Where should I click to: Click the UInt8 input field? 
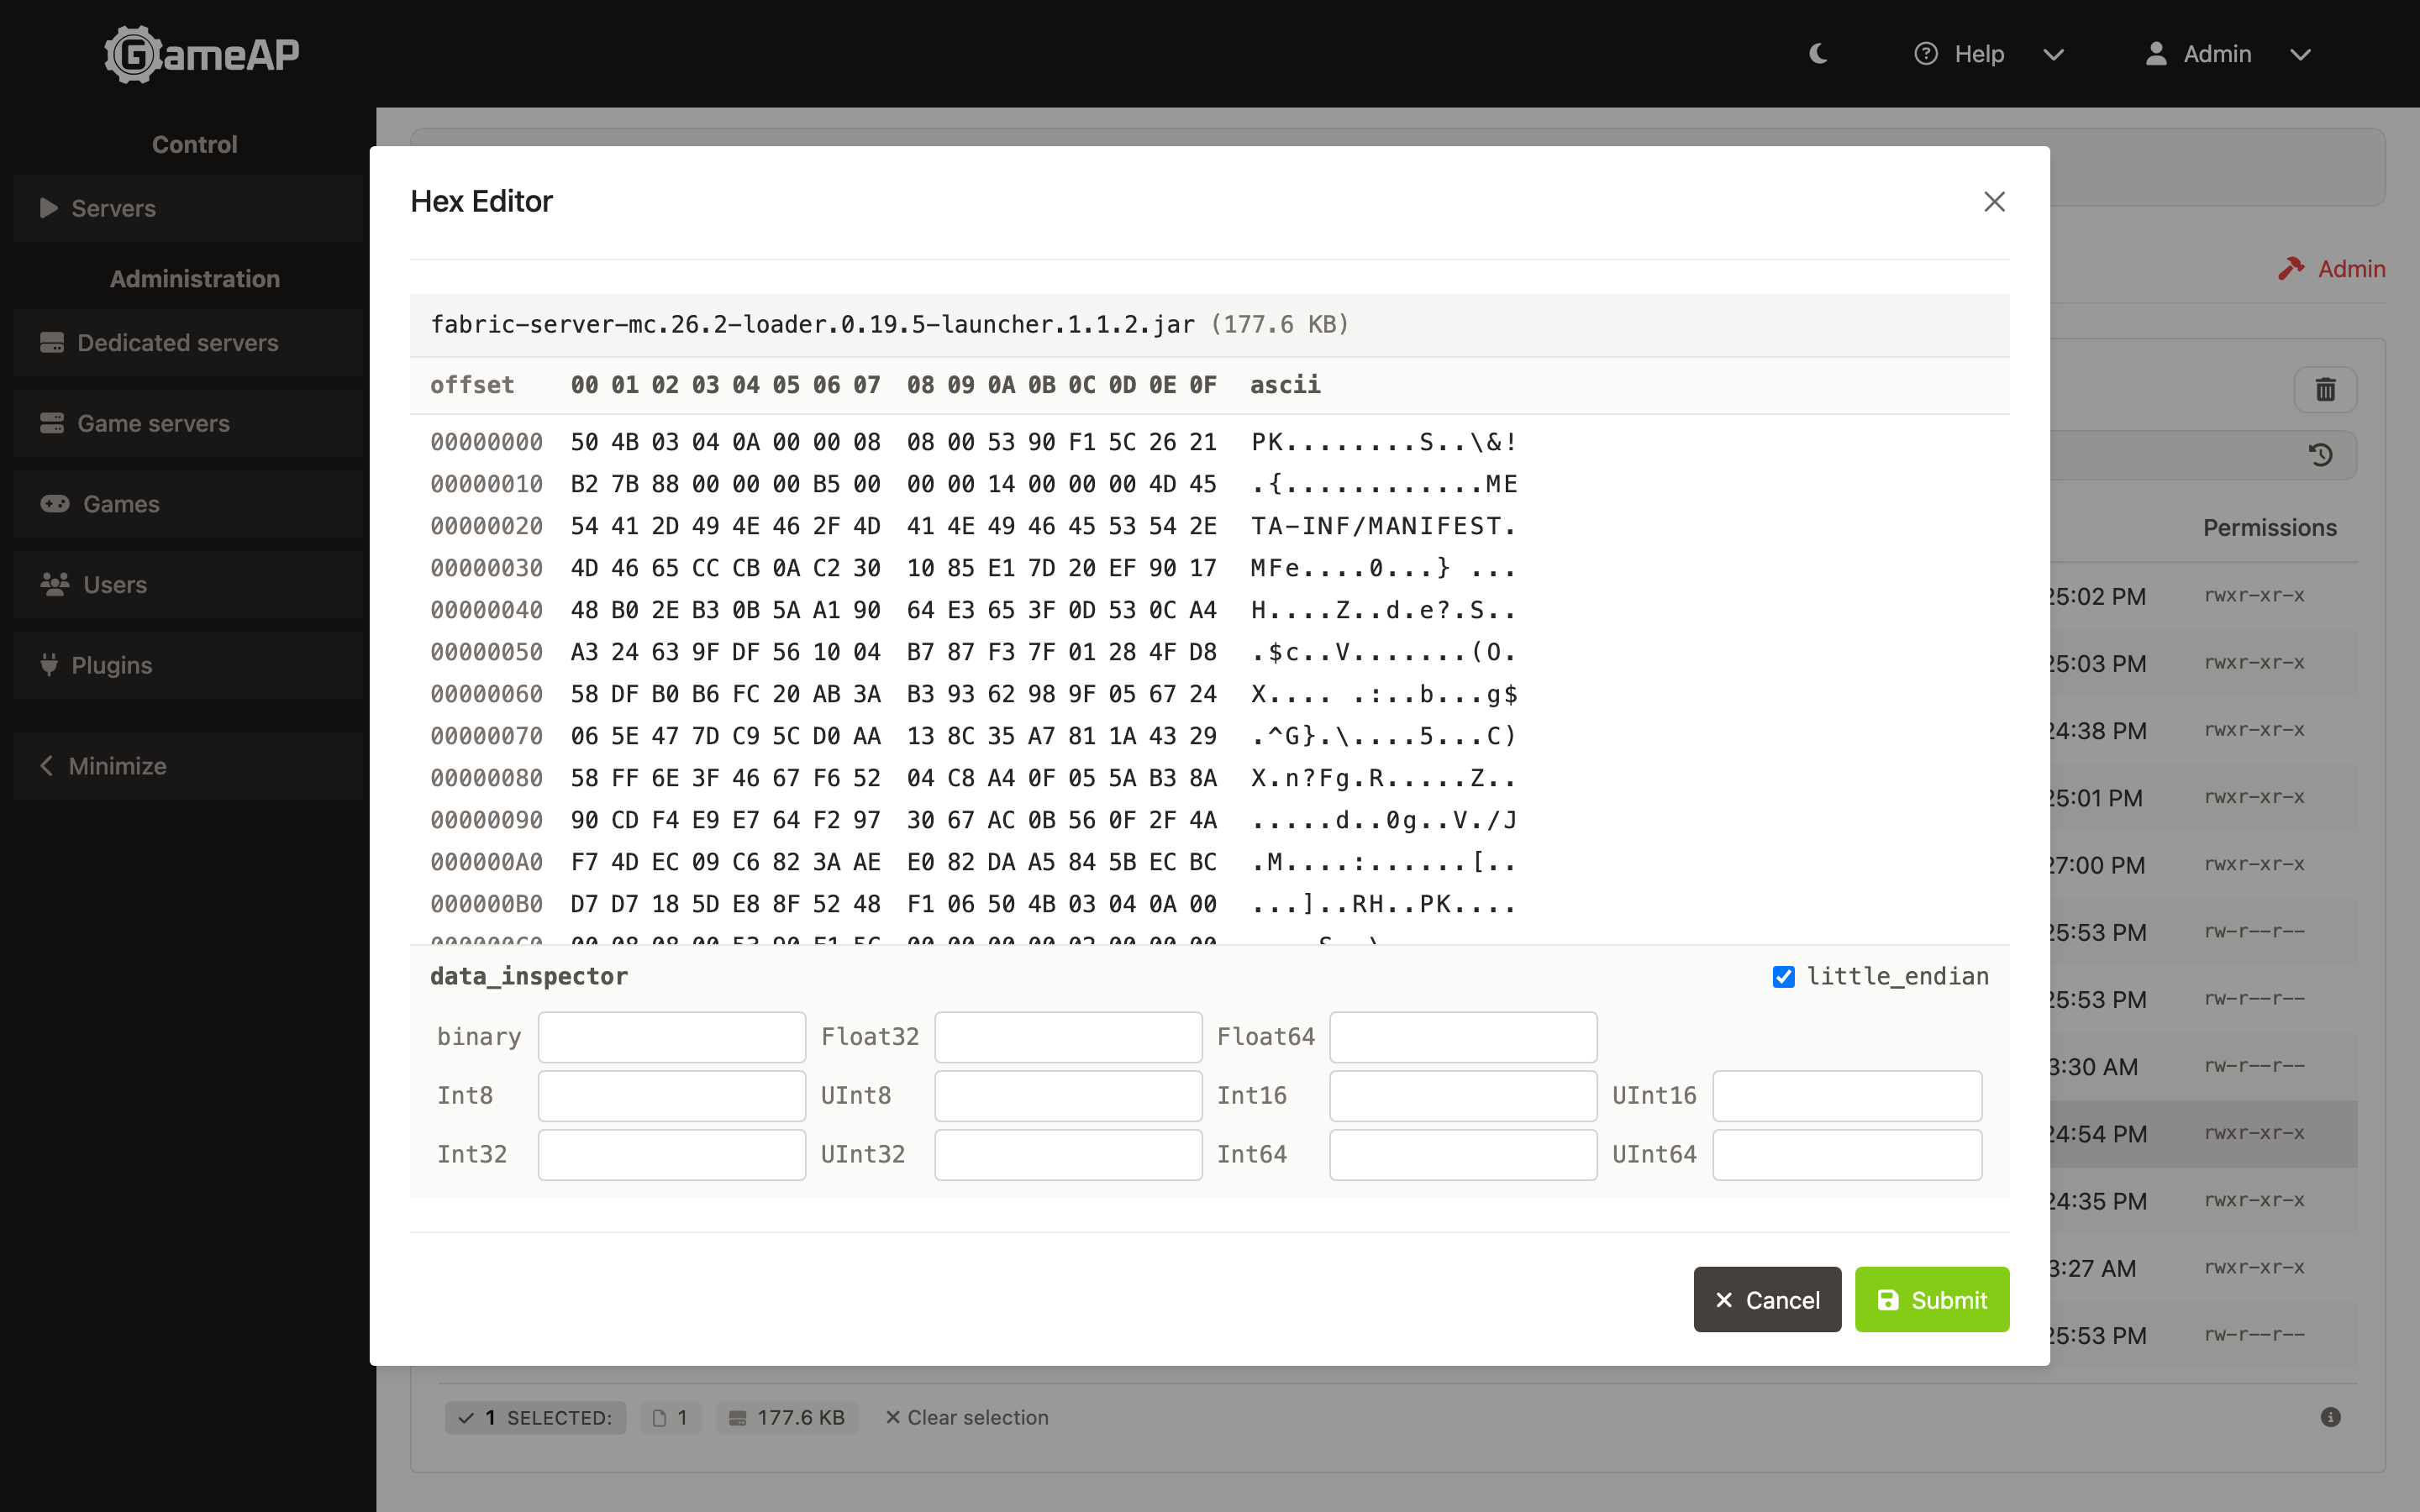tap(1068, 1096)
